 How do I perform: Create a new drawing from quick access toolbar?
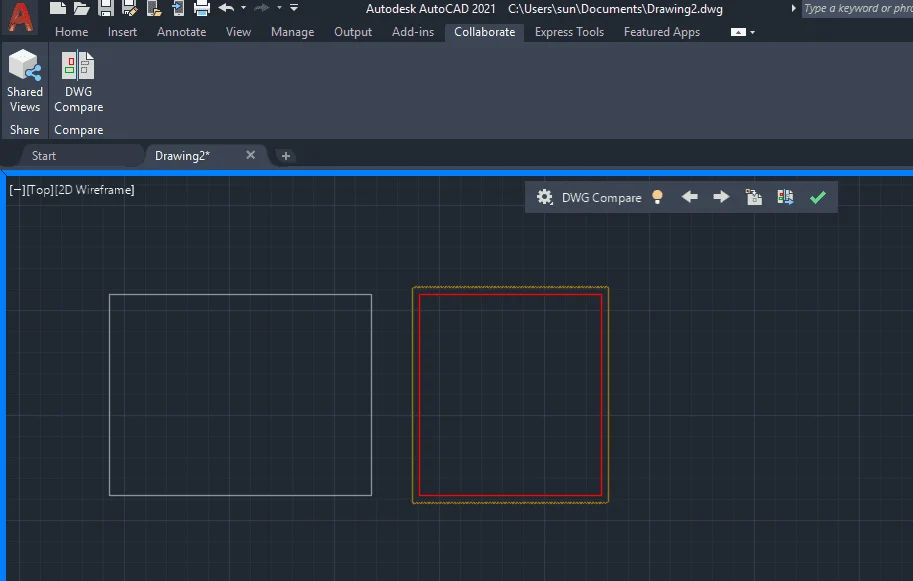click(x=58, y=8)
